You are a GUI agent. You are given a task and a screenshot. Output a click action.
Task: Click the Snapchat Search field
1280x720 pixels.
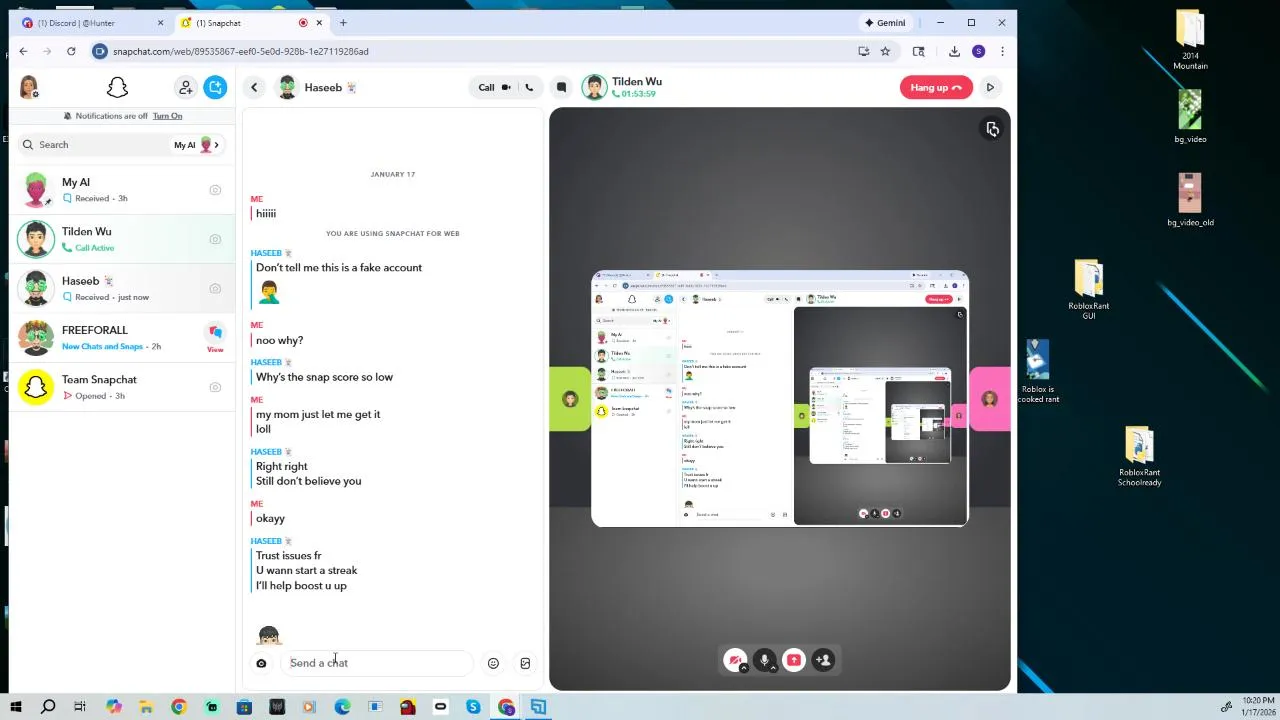point(95,145)
